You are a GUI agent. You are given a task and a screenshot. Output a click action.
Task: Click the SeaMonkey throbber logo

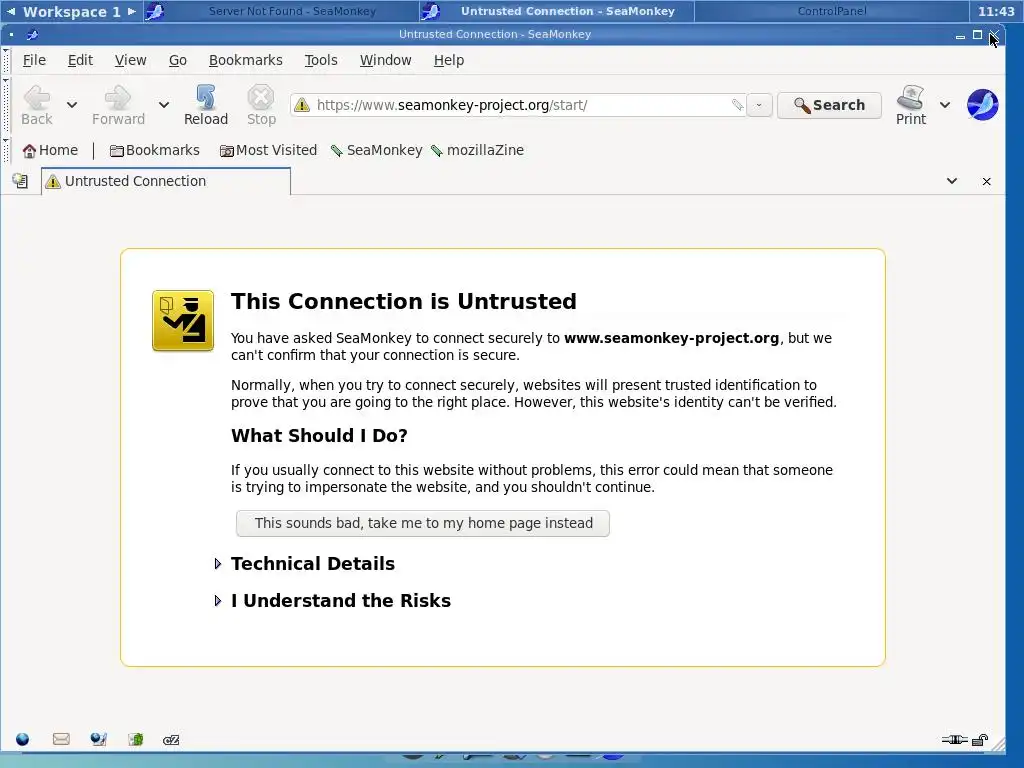tap(982, 104)
